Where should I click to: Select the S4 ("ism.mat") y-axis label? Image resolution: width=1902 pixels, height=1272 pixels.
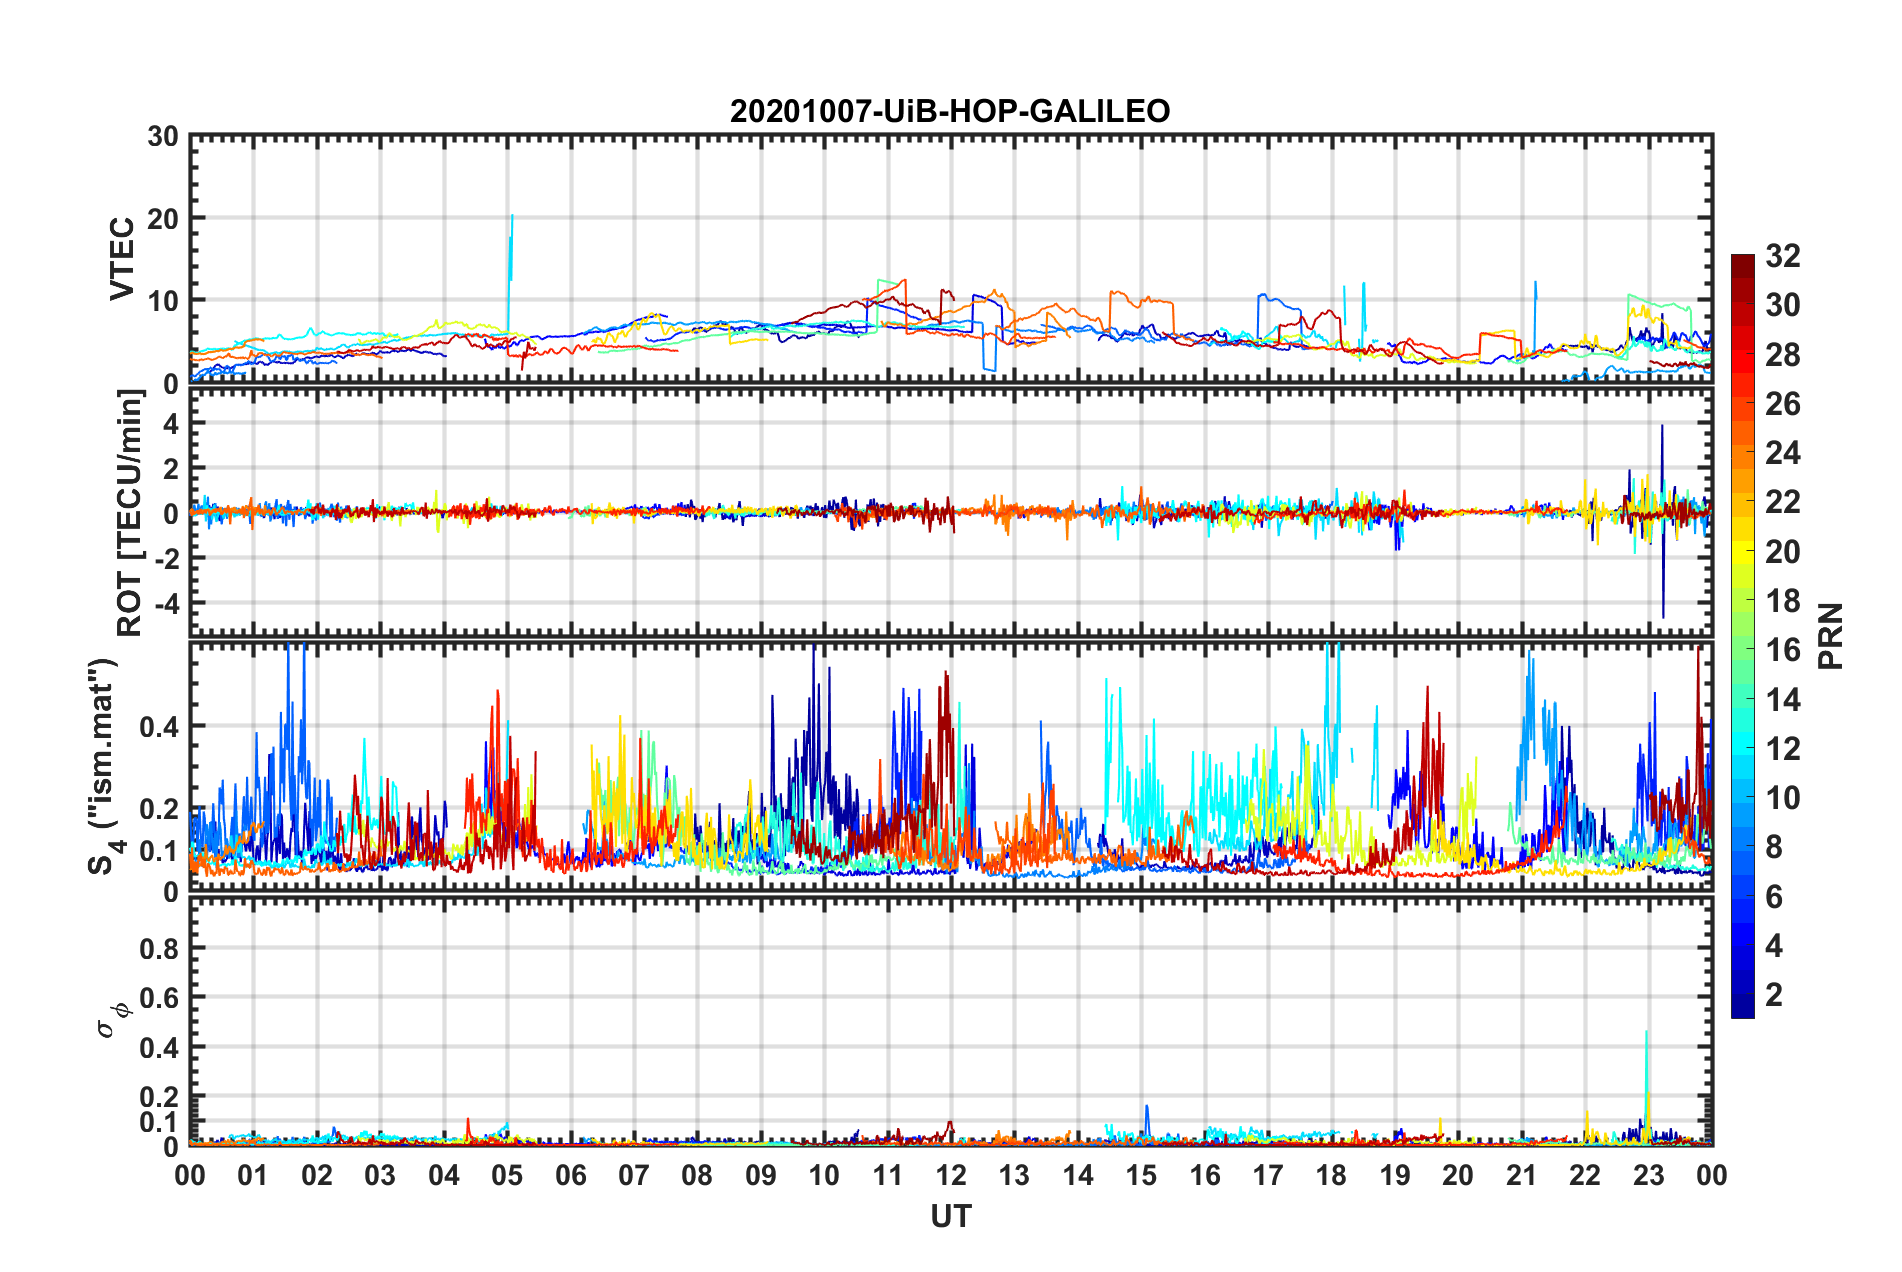click(x=105, y=766)
